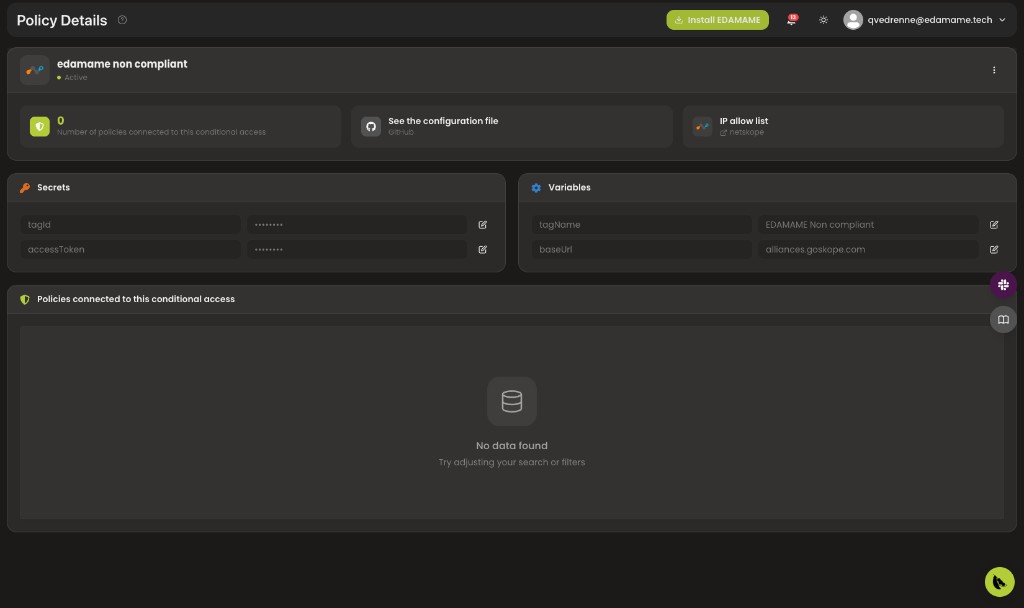The image size is (1024, 608).
Task: Click the Active status label
Action: [75, 78]
